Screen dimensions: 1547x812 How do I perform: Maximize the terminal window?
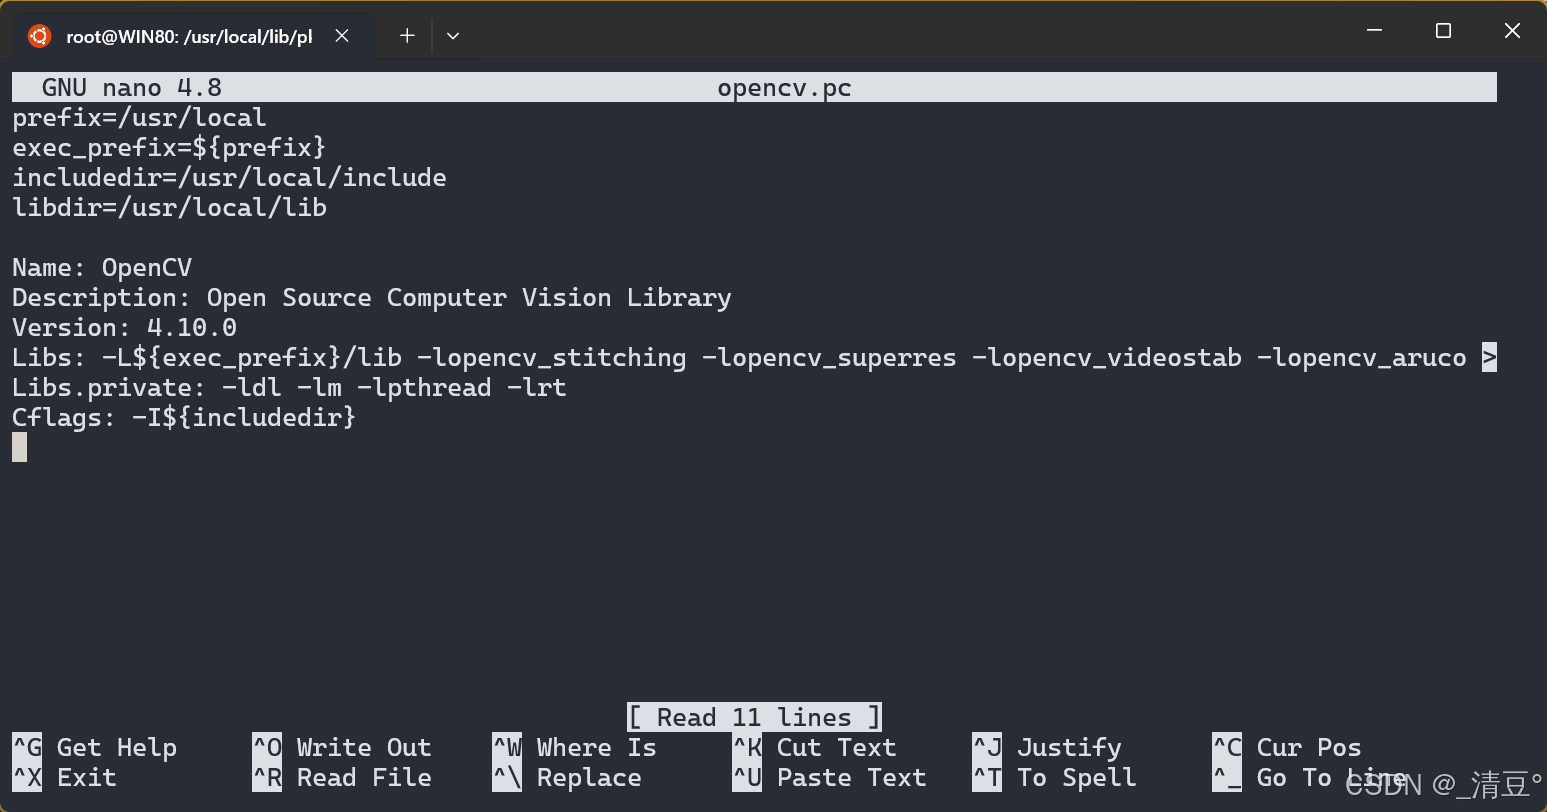[x=1443, y=31]
